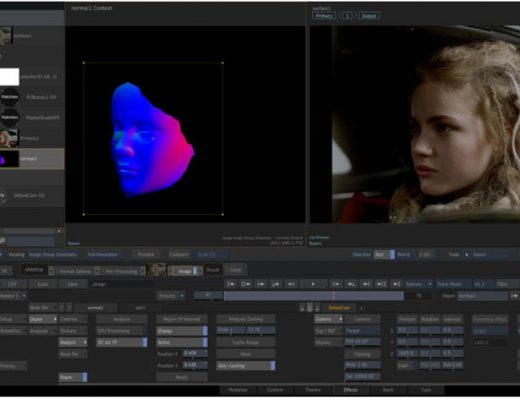Screen dimensions: 520x400
Task: Jump to the first frame in the transport controls
Action: click(x=231, y=284)
